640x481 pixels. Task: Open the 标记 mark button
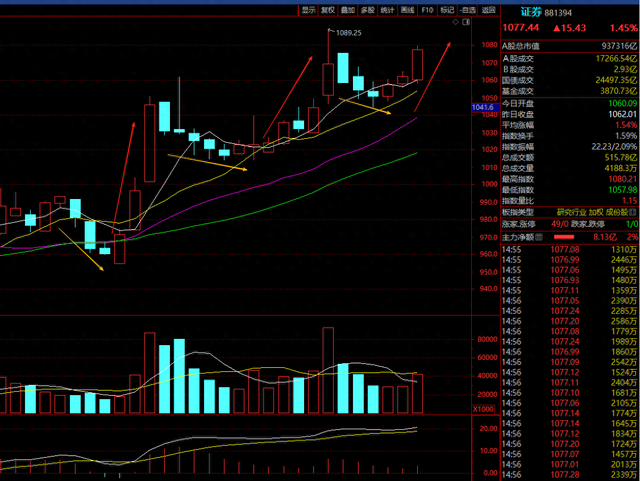coord(447,10)
